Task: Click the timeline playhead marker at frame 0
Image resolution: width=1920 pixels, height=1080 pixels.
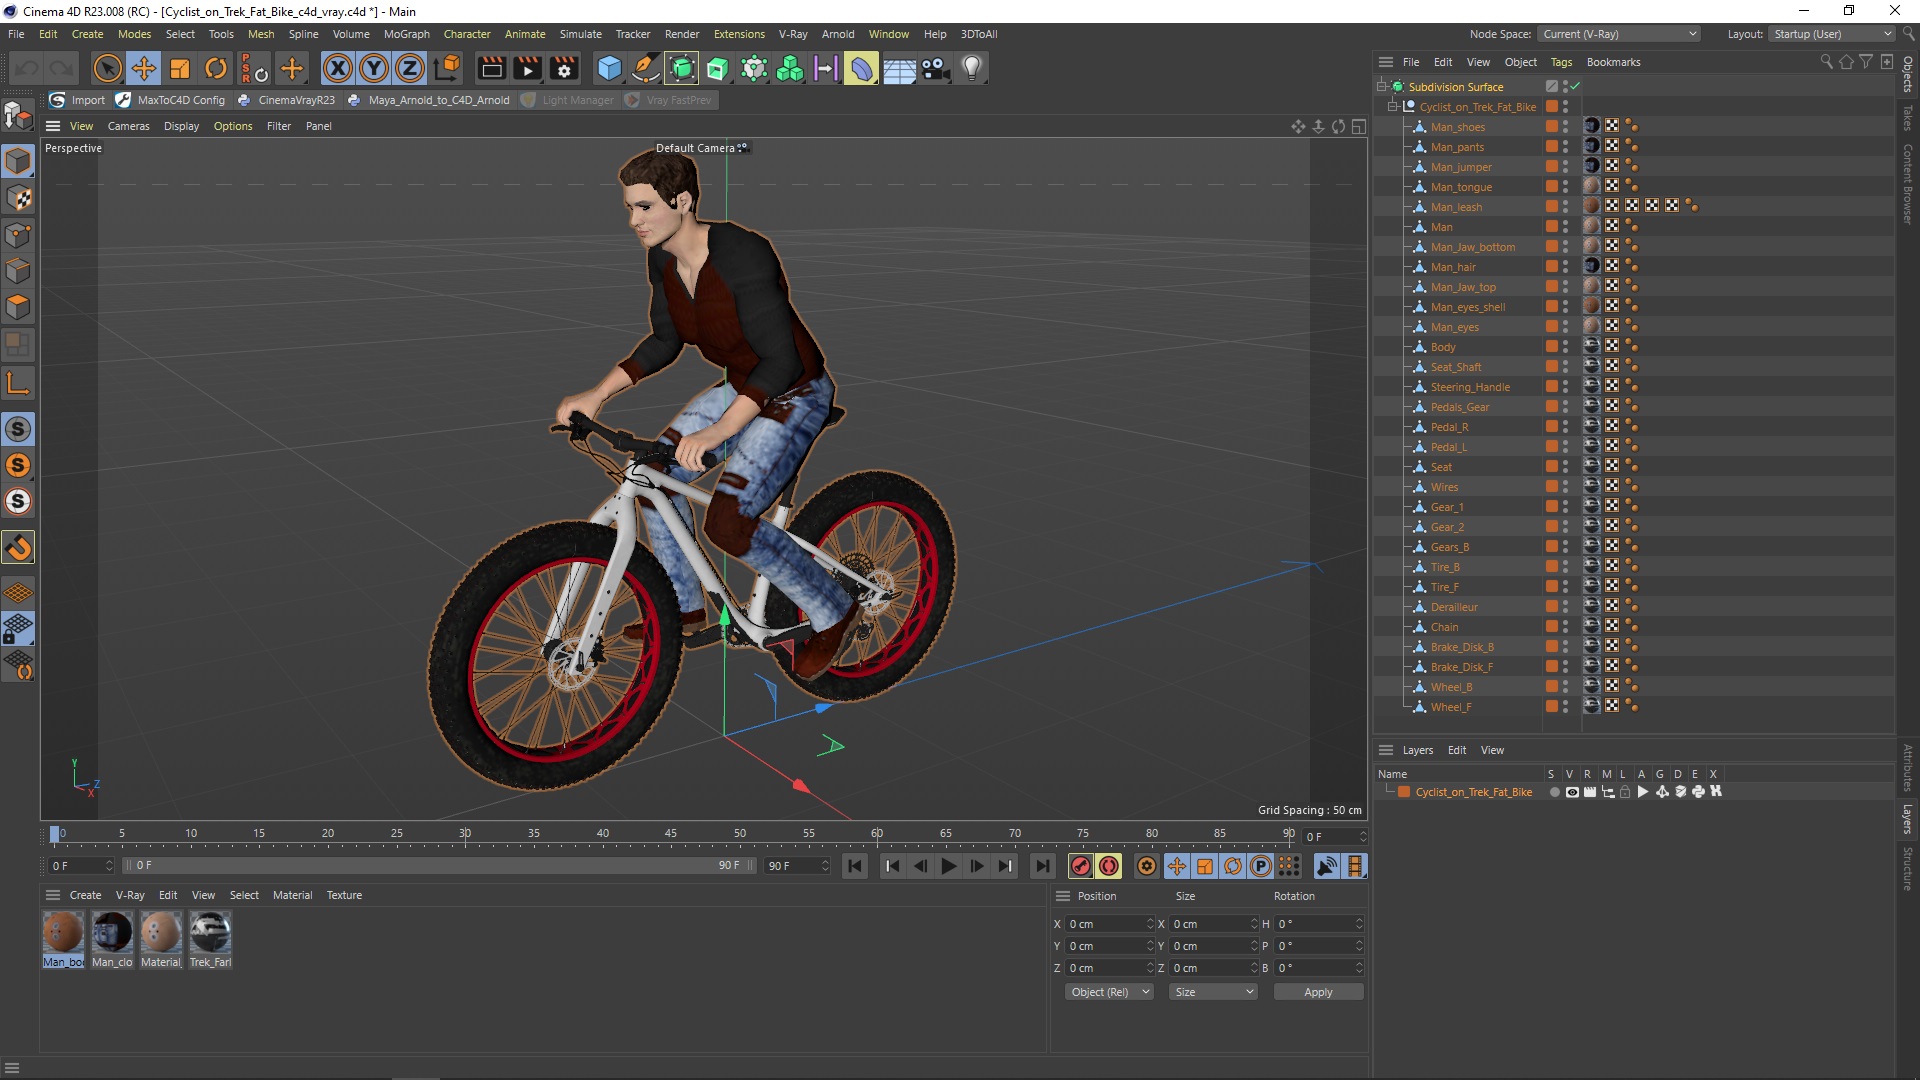Action: pyautogui.click(x=55, y=834)
